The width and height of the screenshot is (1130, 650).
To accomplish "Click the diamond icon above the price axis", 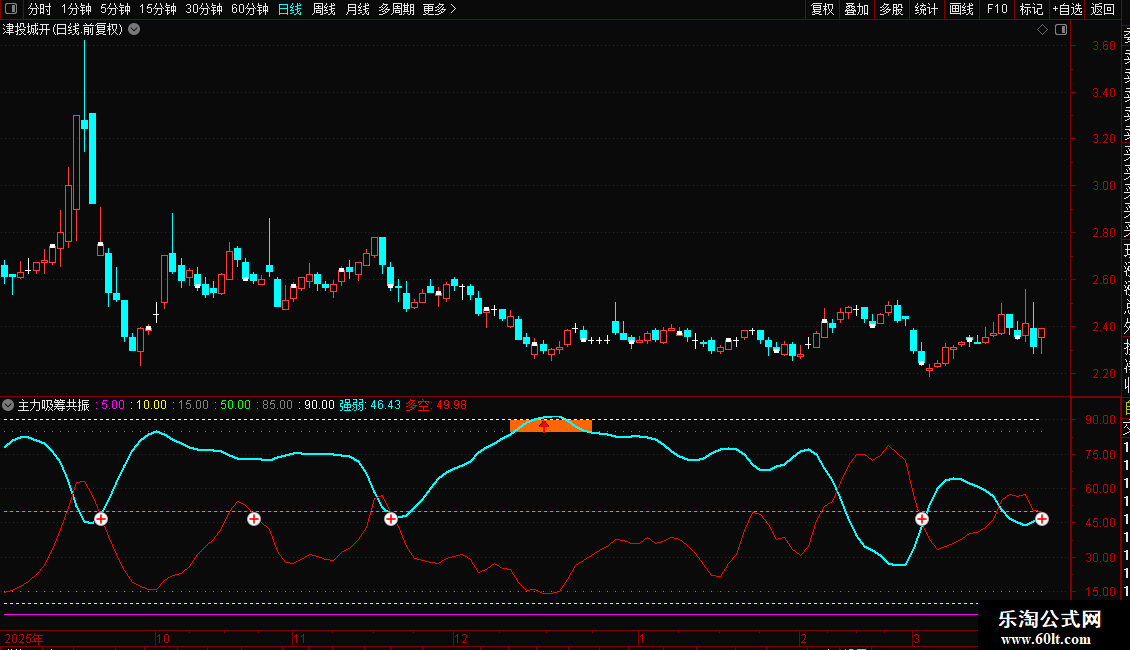I will point(1042,29).
